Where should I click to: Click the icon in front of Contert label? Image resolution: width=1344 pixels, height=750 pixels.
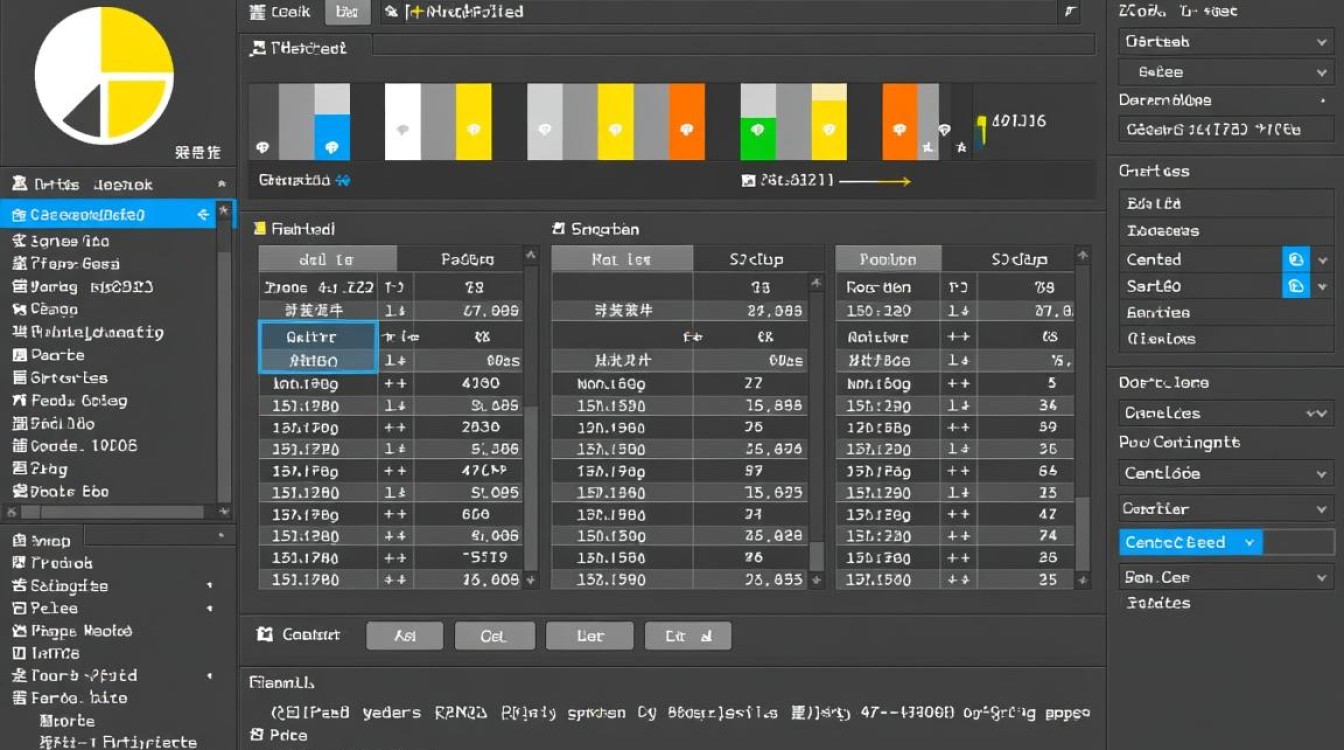tap(265, 635)
